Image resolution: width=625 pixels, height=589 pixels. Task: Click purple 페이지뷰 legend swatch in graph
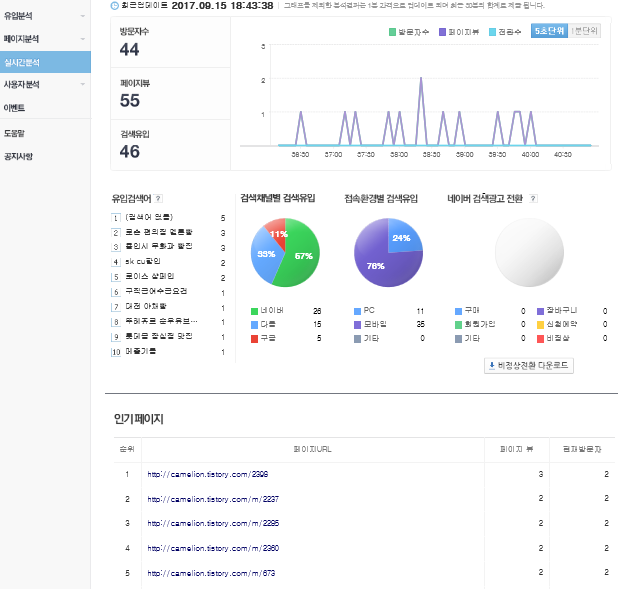pos(442,32)
